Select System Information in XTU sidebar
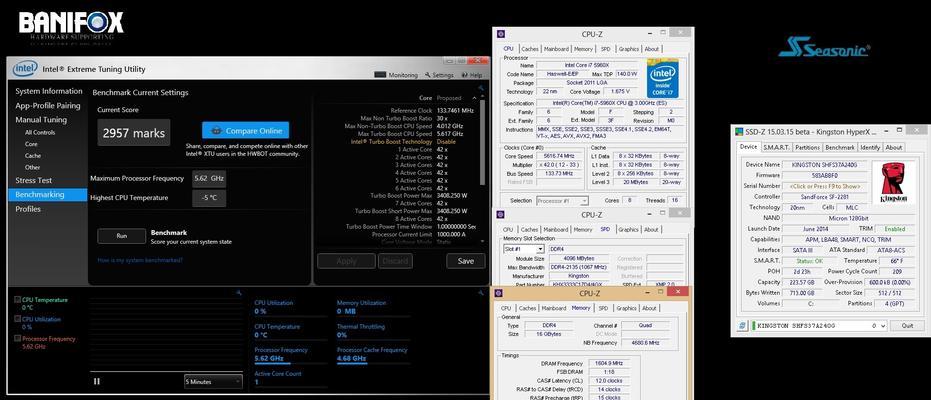 tap(49, 91)
